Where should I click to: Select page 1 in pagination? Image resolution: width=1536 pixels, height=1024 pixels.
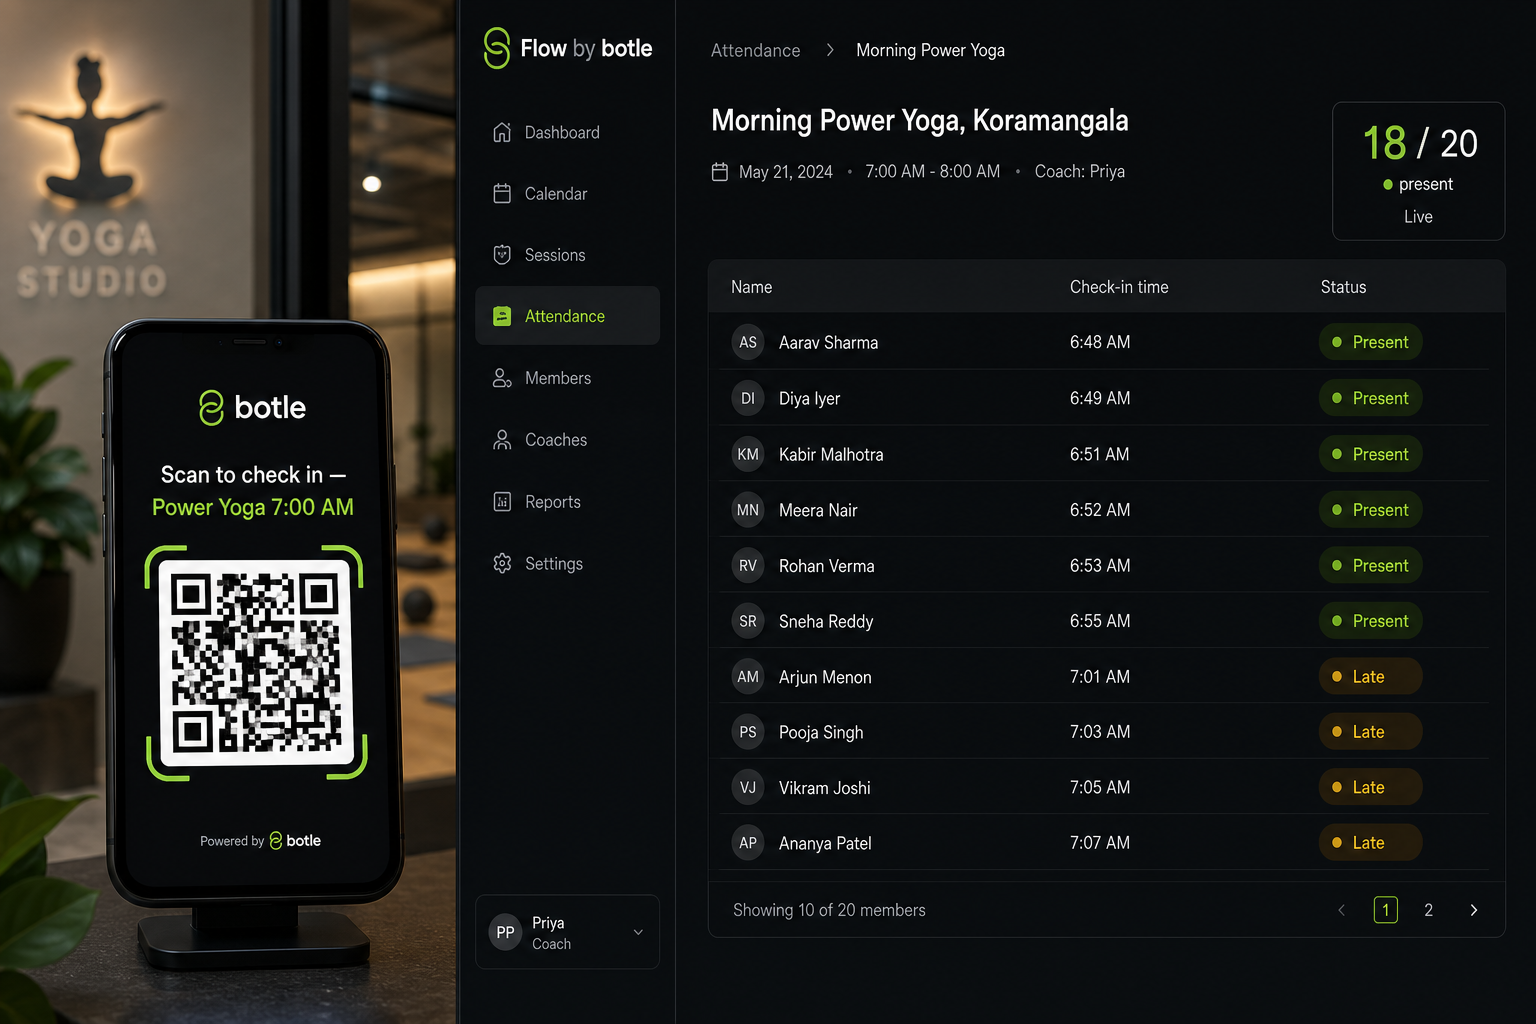tap(1386, 910)
